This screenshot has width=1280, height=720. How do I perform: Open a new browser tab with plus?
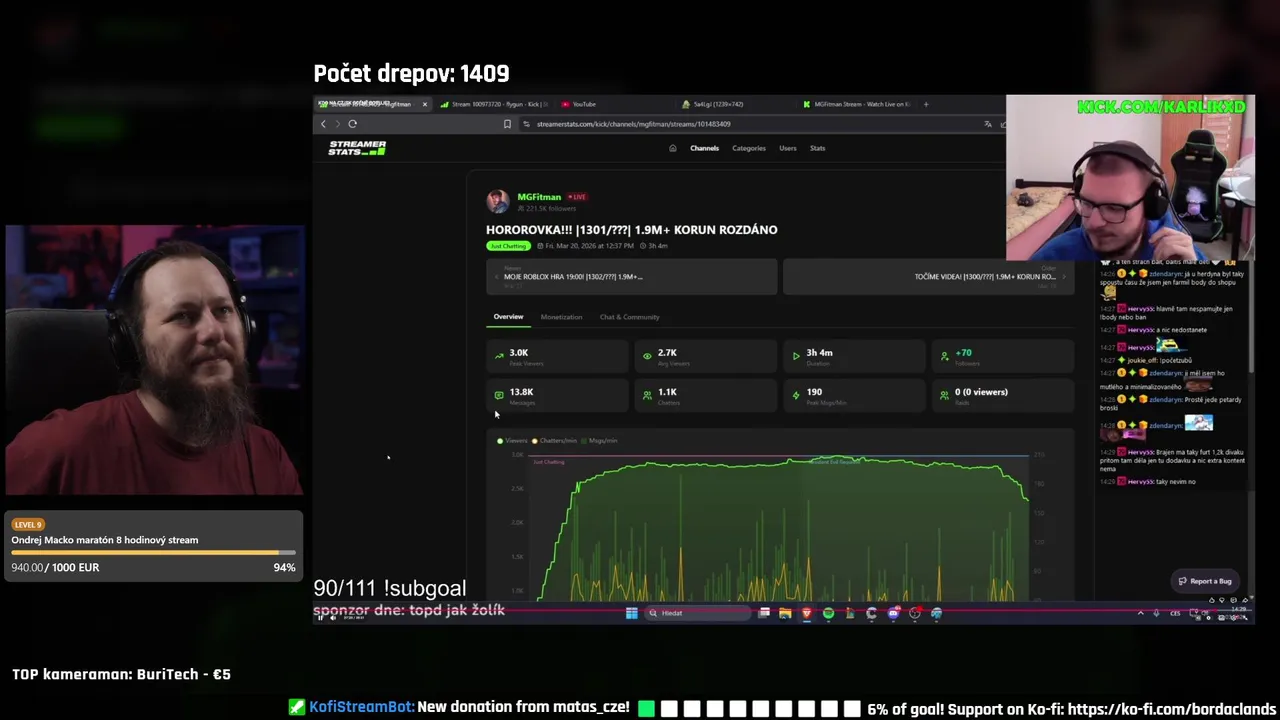click(926, 104)
